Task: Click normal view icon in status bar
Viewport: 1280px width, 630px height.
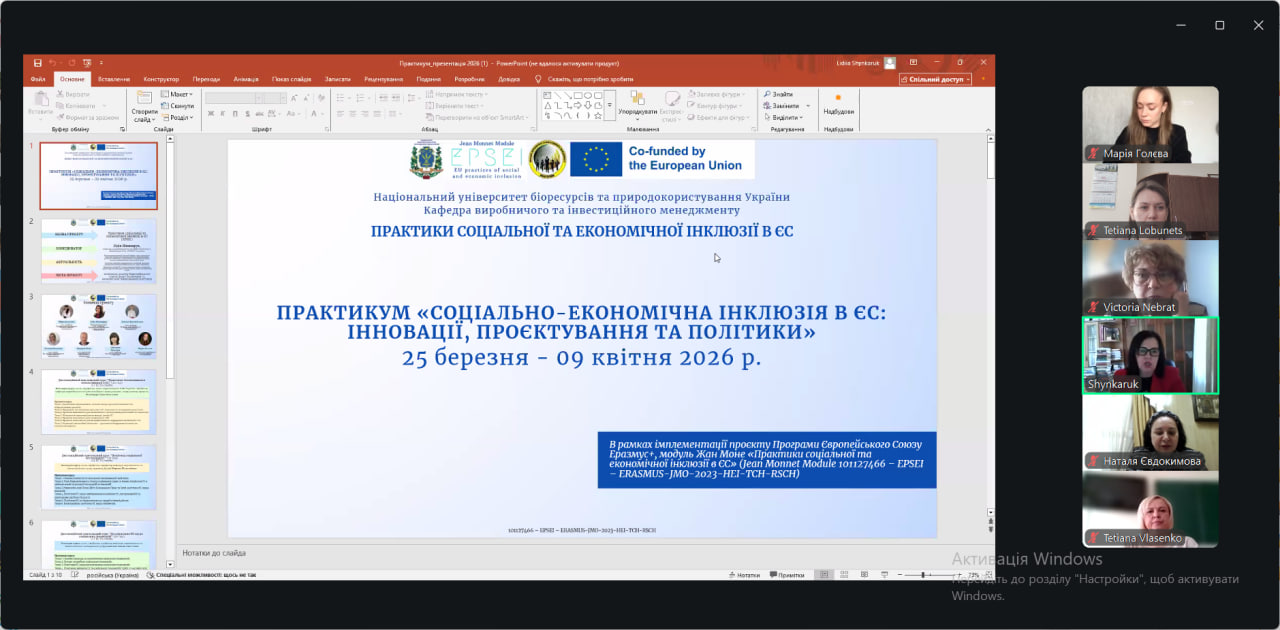Action: coord(822,575)
